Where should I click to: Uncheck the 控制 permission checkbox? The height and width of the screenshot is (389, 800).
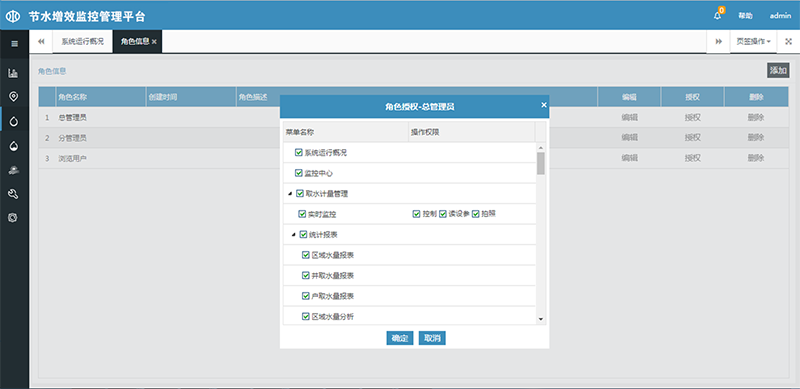(416, 214)
